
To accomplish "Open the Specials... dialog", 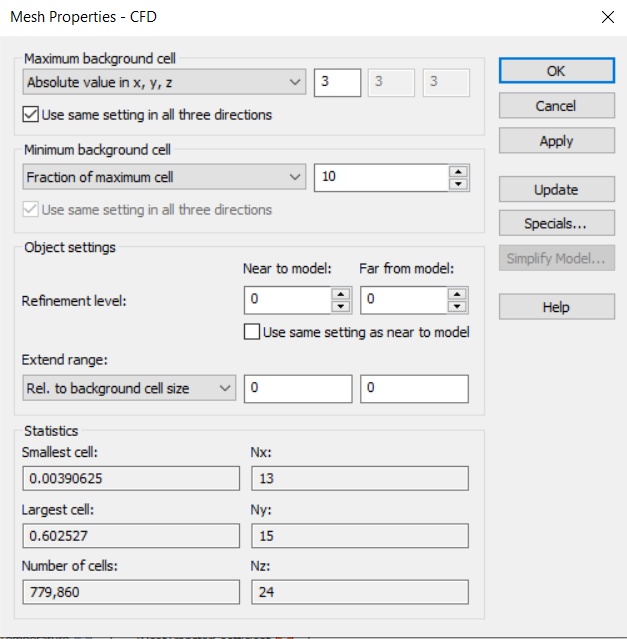I will tap(556, 223).
